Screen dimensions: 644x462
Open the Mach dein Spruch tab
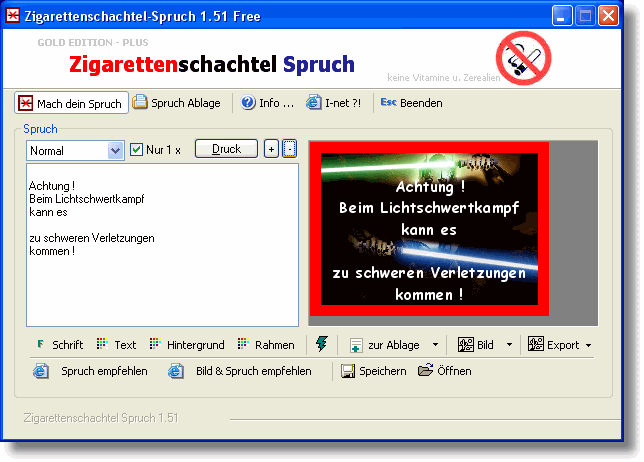tap(71, 103)
